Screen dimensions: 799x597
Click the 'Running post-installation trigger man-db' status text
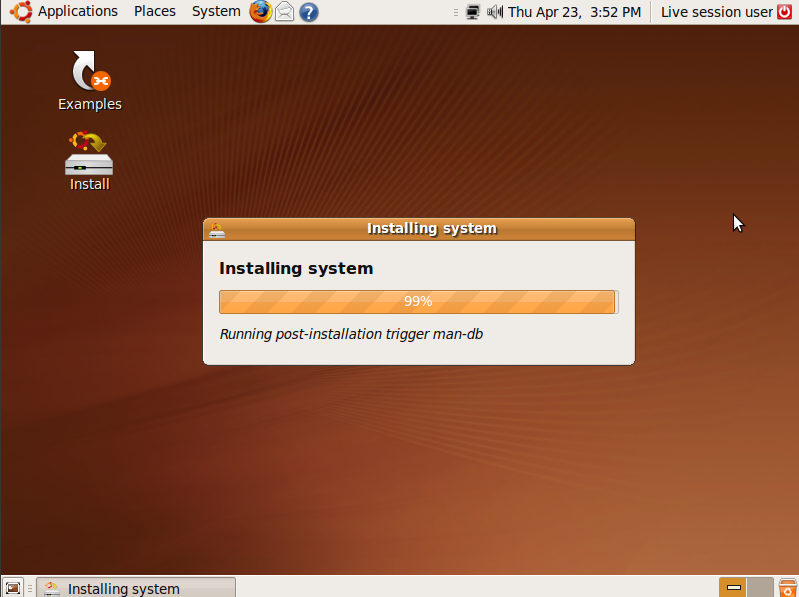click(x=351, y=334)
